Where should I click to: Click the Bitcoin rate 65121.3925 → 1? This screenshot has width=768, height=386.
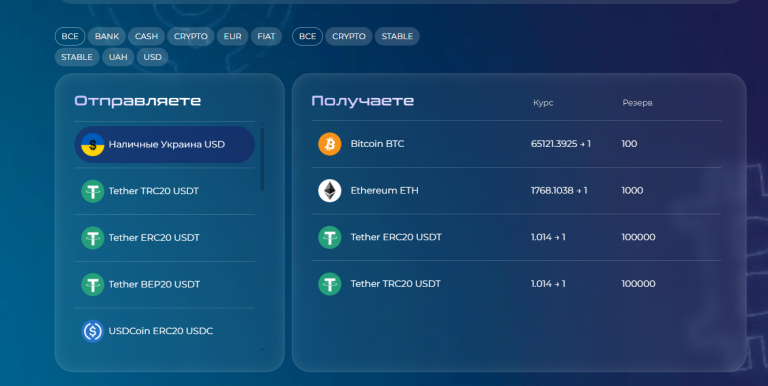561,144
